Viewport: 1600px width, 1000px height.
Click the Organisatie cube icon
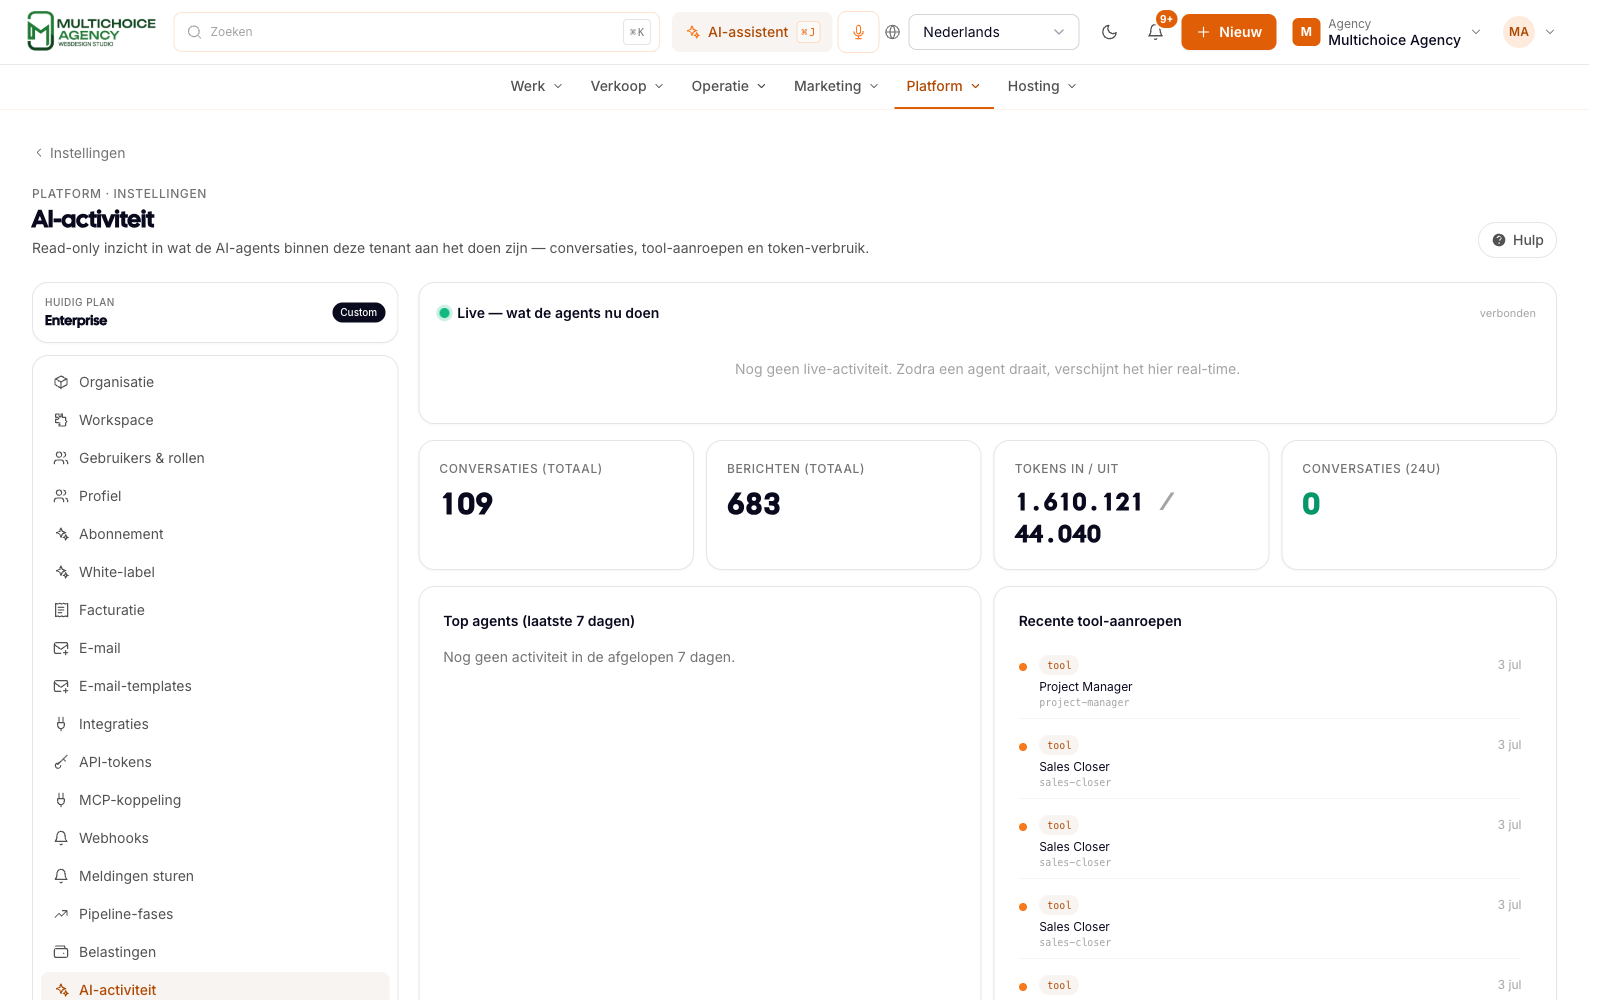(x=61, y=382)
